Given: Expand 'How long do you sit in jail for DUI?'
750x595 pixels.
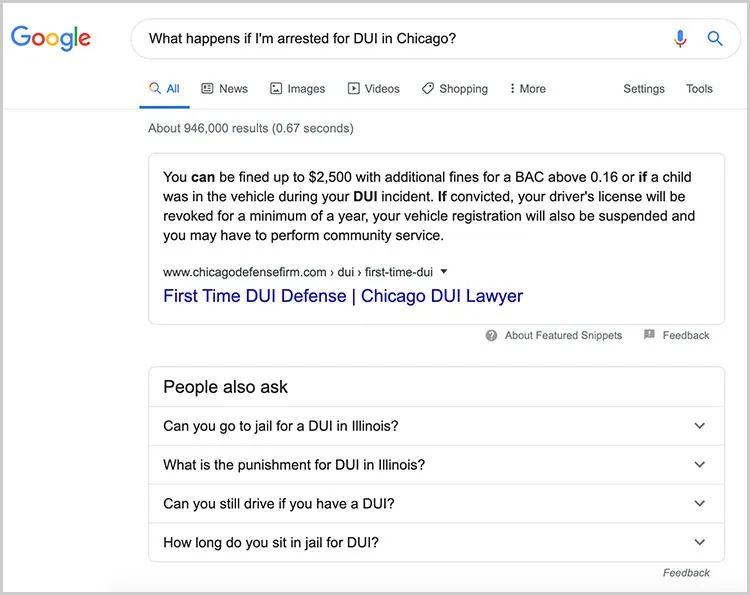Looking at the screenshot, I should tap(436, 542).
